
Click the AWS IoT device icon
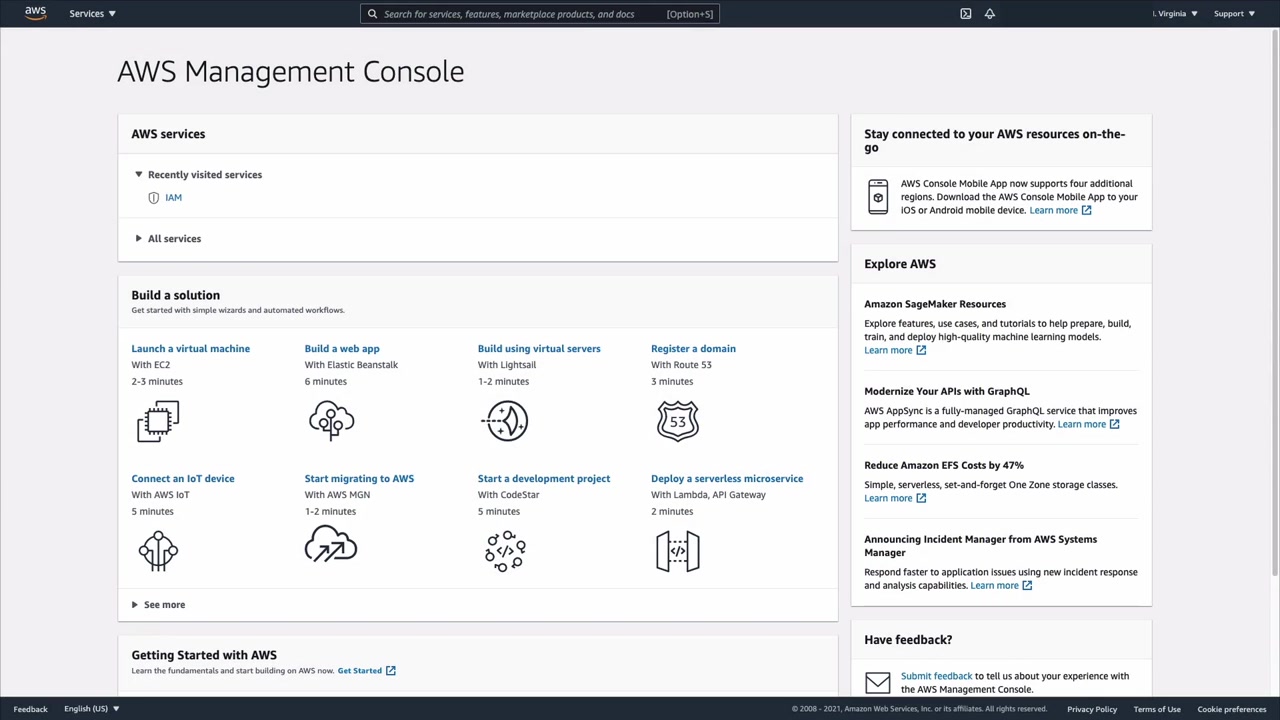click(x=158, y=551)
